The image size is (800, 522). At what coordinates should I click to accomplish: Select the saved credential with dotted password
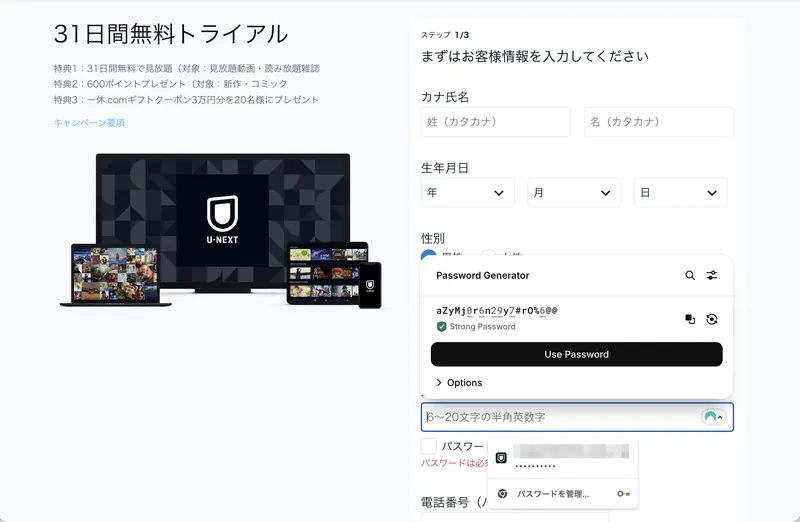(563, 458)
